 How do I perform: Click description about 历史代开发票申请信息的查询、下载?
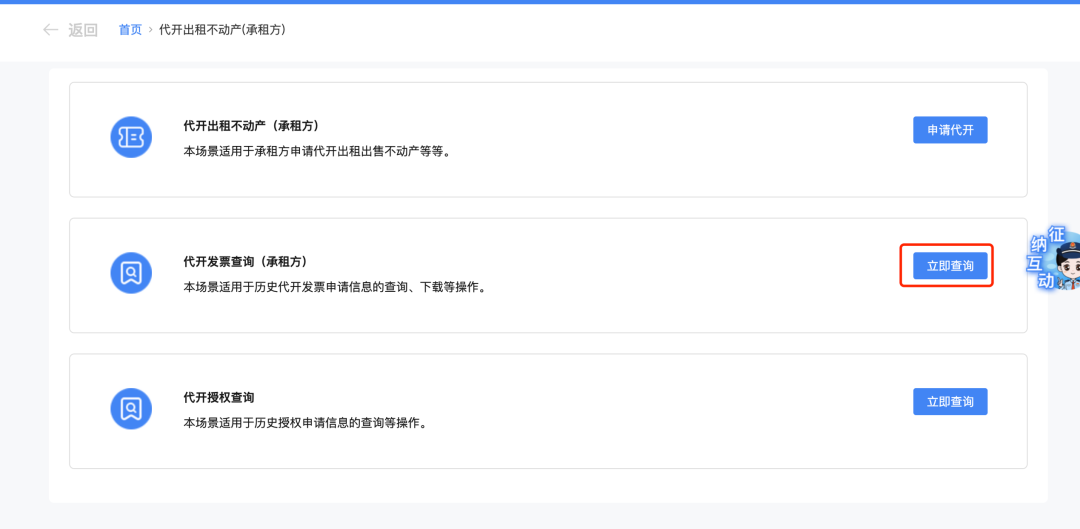point(335,287)
